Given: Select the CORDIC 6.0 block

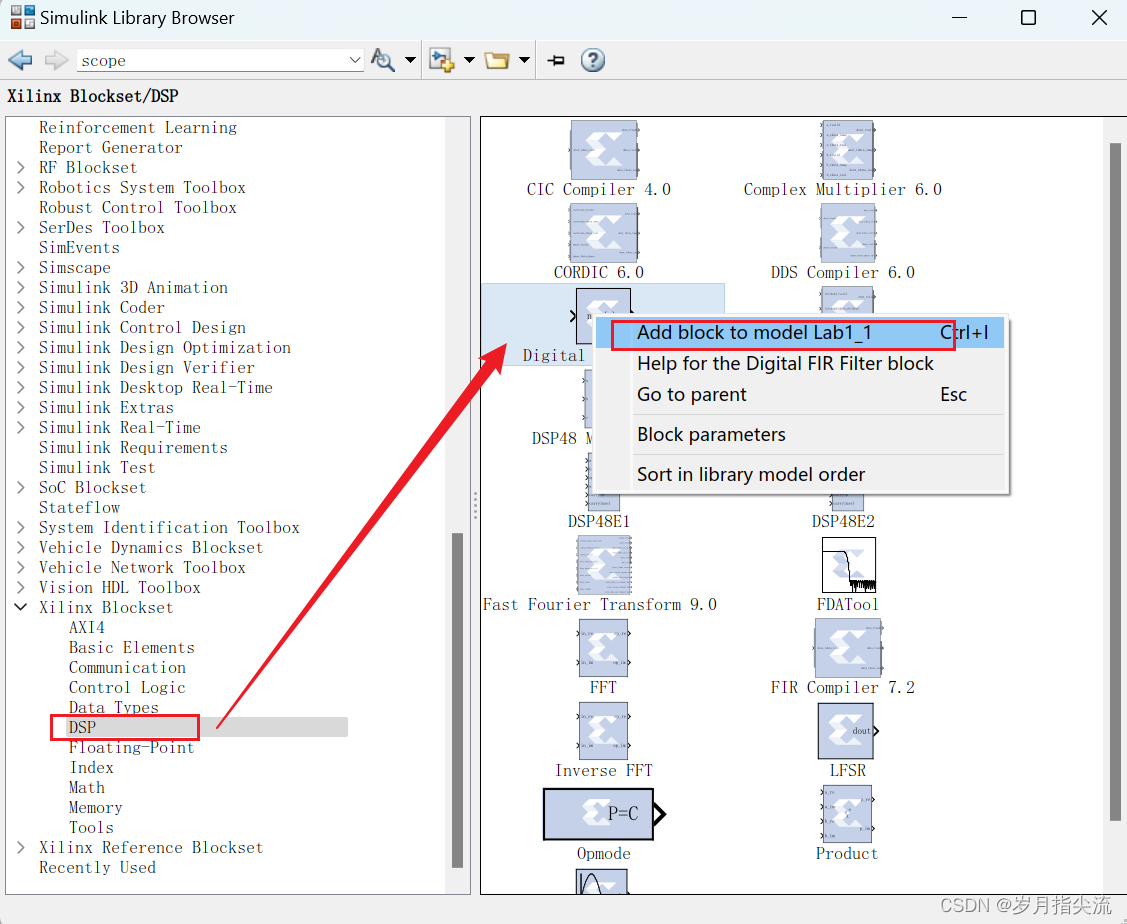Looking at the screenshot, I should tap(604, 233).
